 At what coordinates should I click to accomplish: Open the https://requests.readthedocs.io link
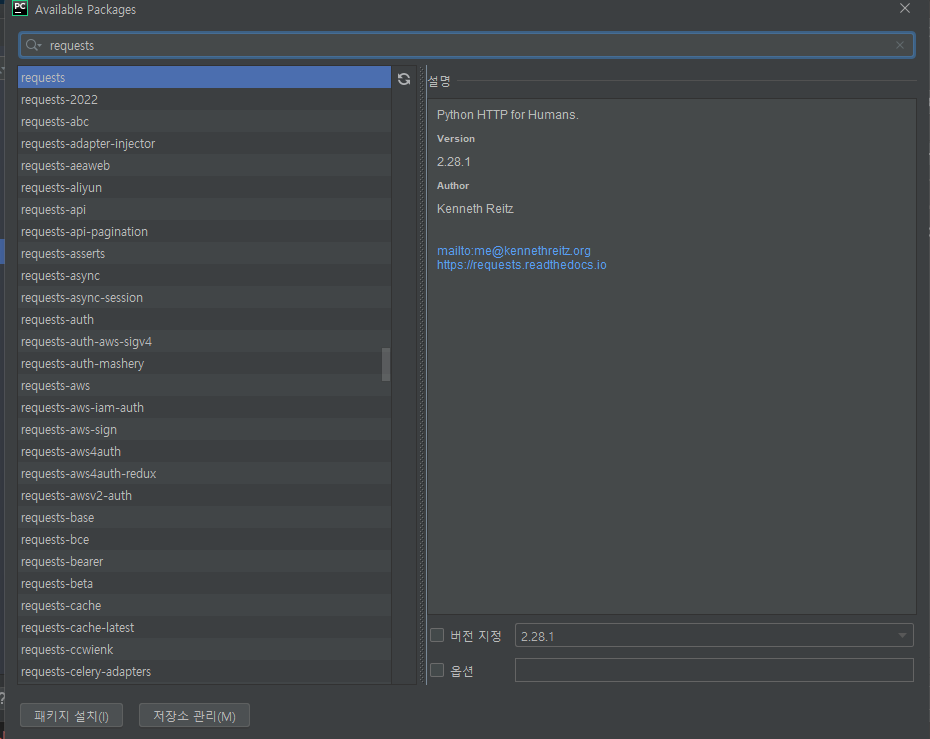521,265
